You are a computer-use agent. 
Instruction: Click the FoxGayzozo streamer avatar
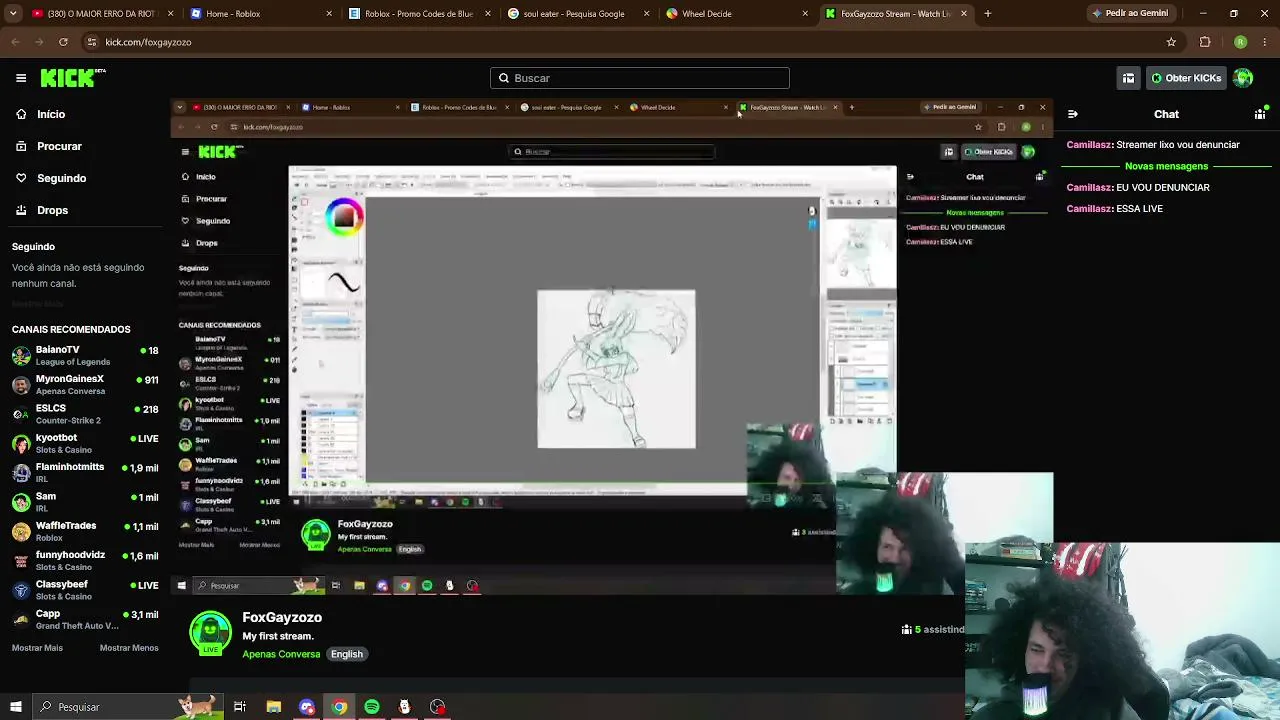click(x=210, y=633)
